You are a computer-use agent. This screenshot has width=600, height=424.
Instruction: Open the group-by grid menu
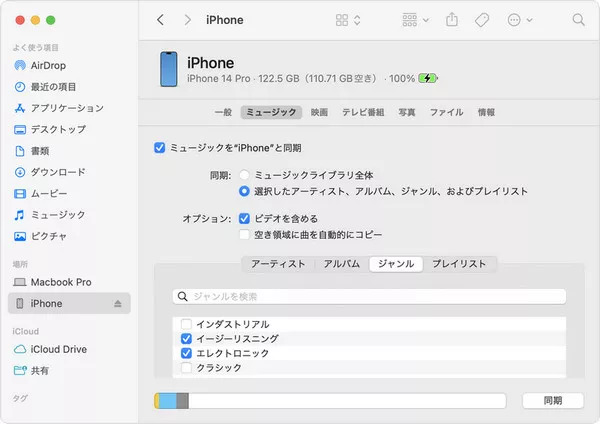[x=415, y=20]
